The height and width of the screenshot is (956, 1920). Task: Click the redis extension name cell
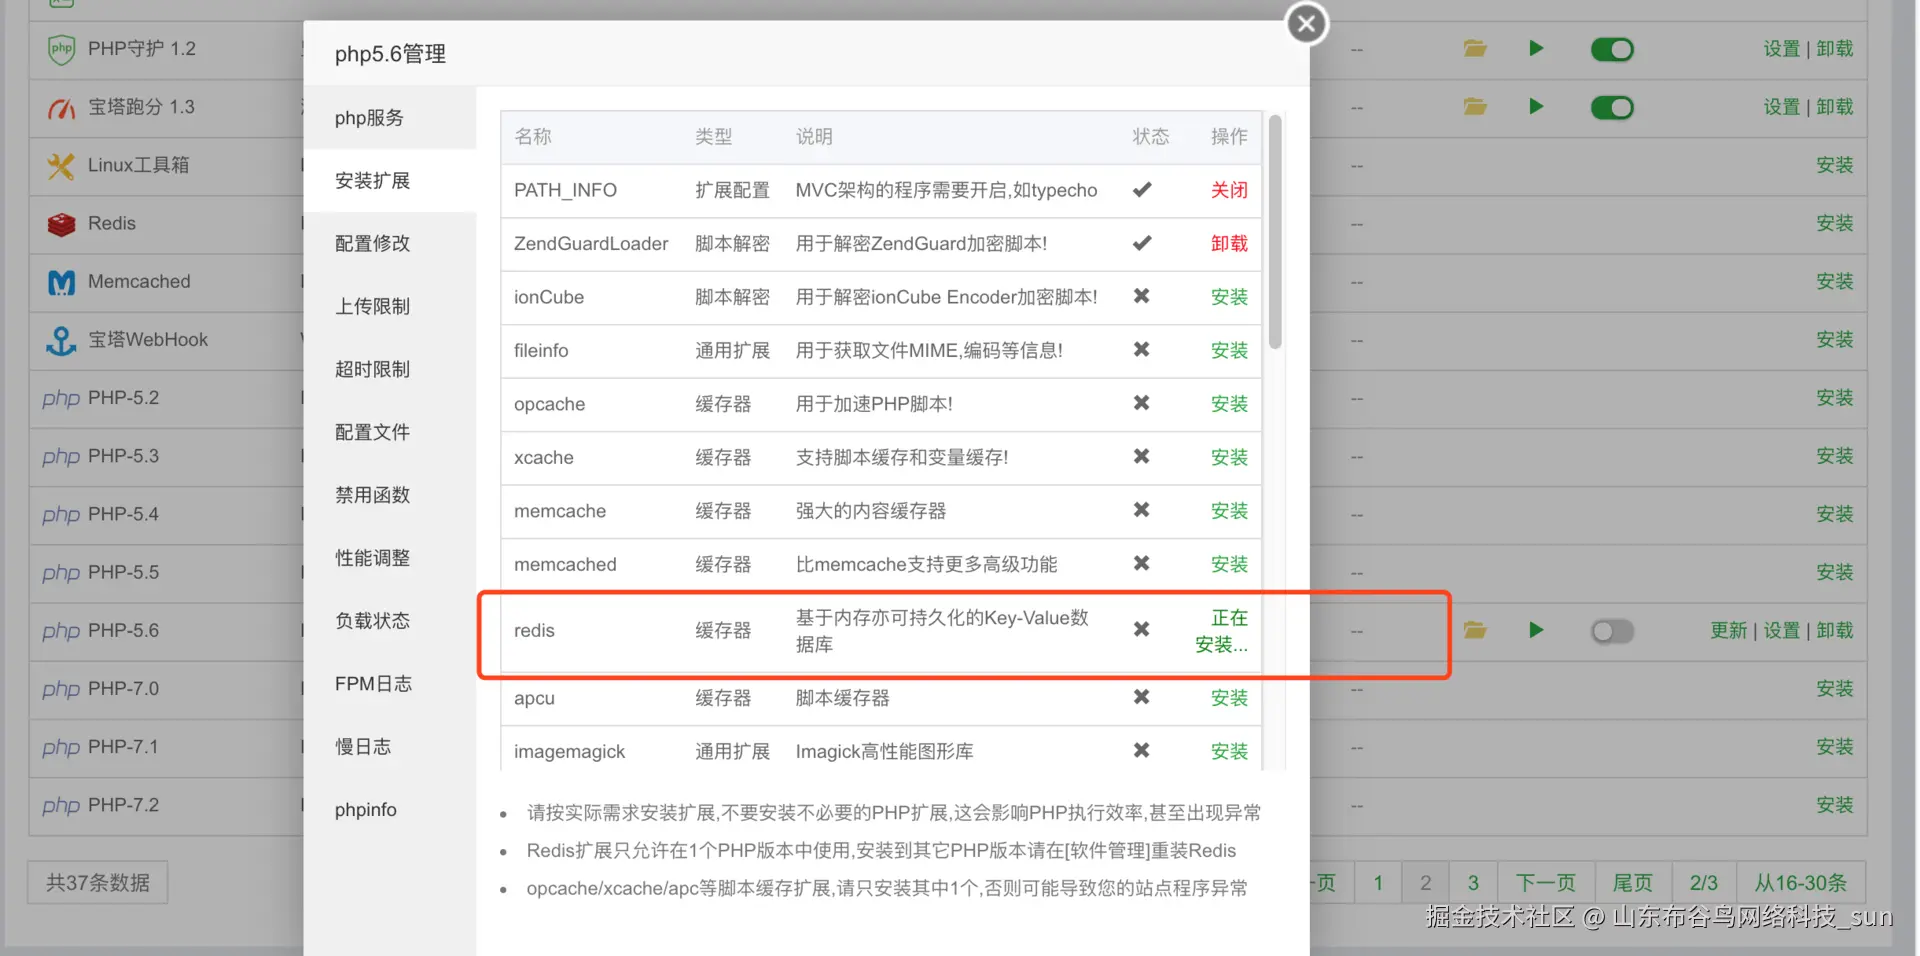[534, 631]
